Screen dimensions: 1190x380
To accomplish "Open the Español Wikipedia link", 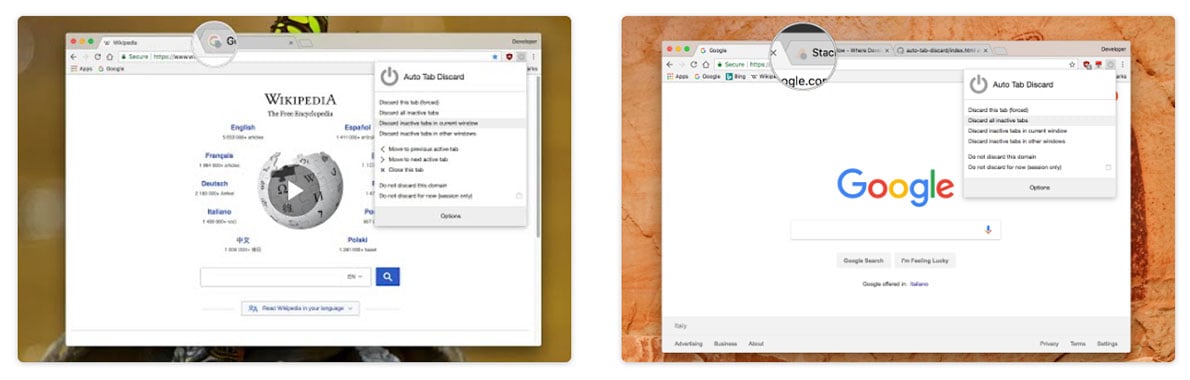I will 357,127.
